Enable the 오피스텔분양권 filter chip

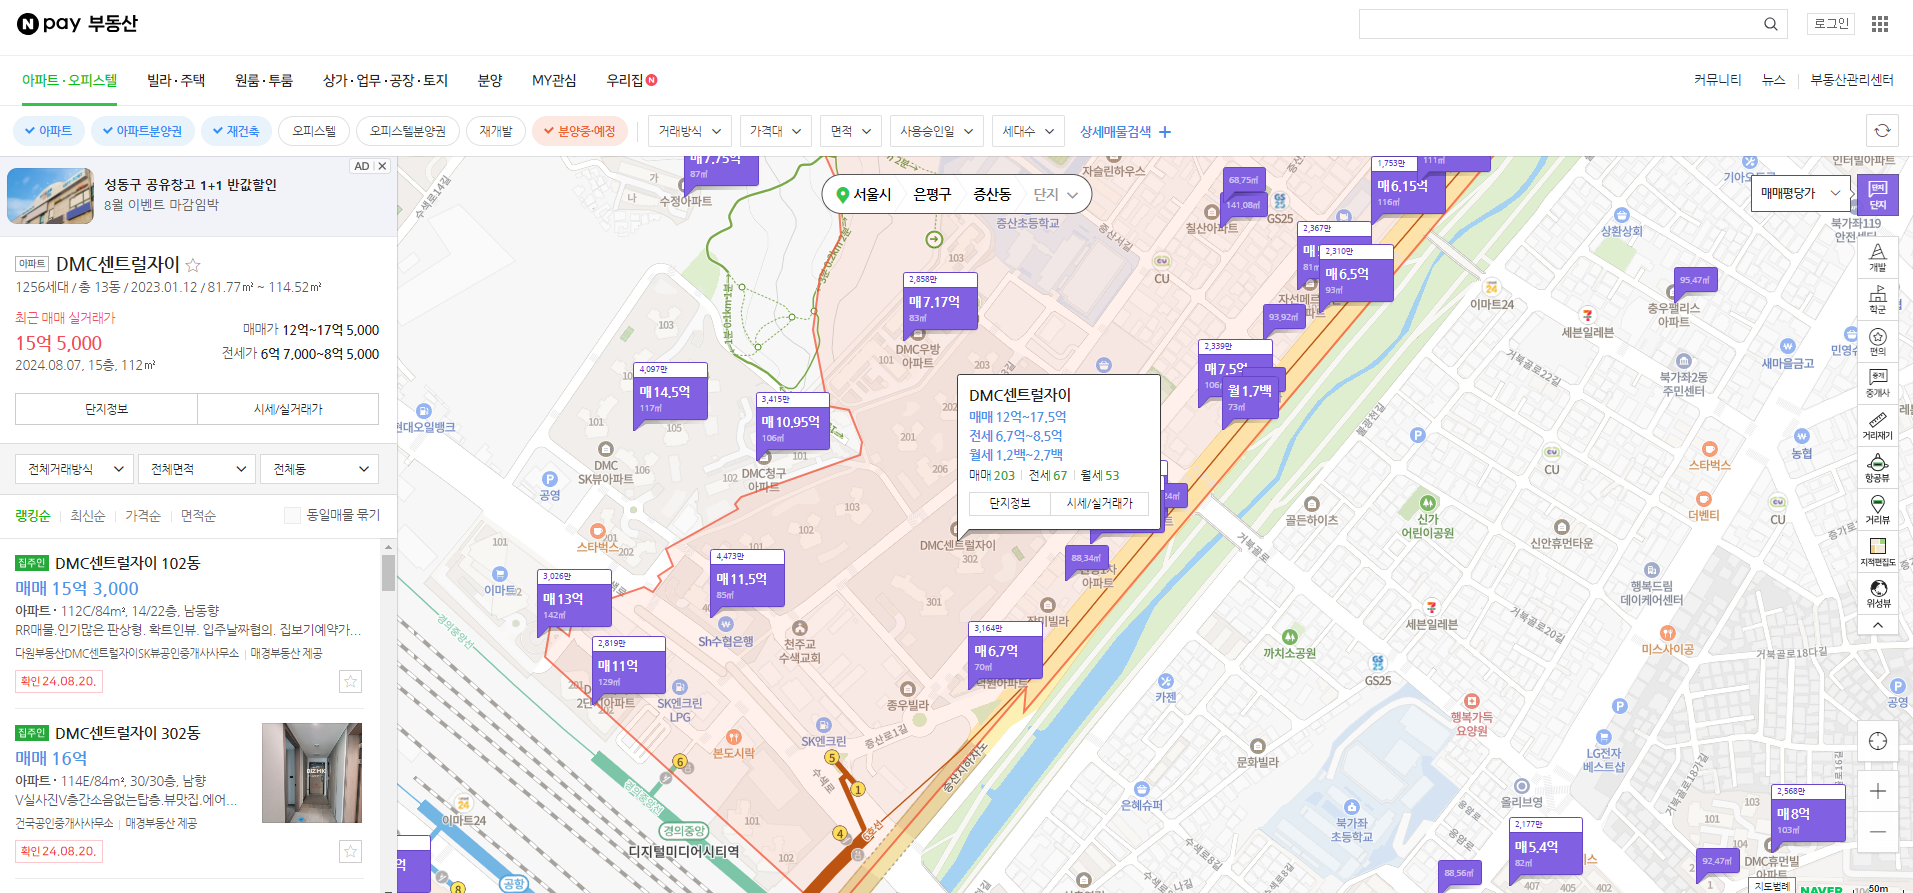click(x=408, y=131)
